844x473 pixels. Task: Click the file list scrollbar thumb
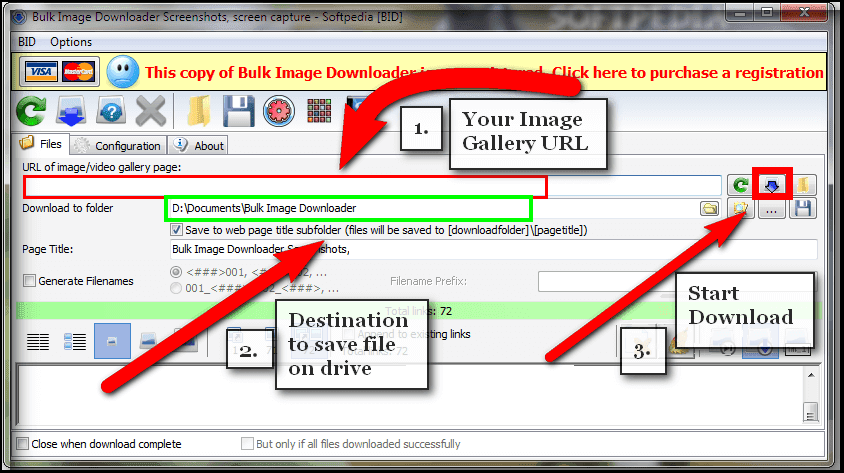tap(811, 412)
